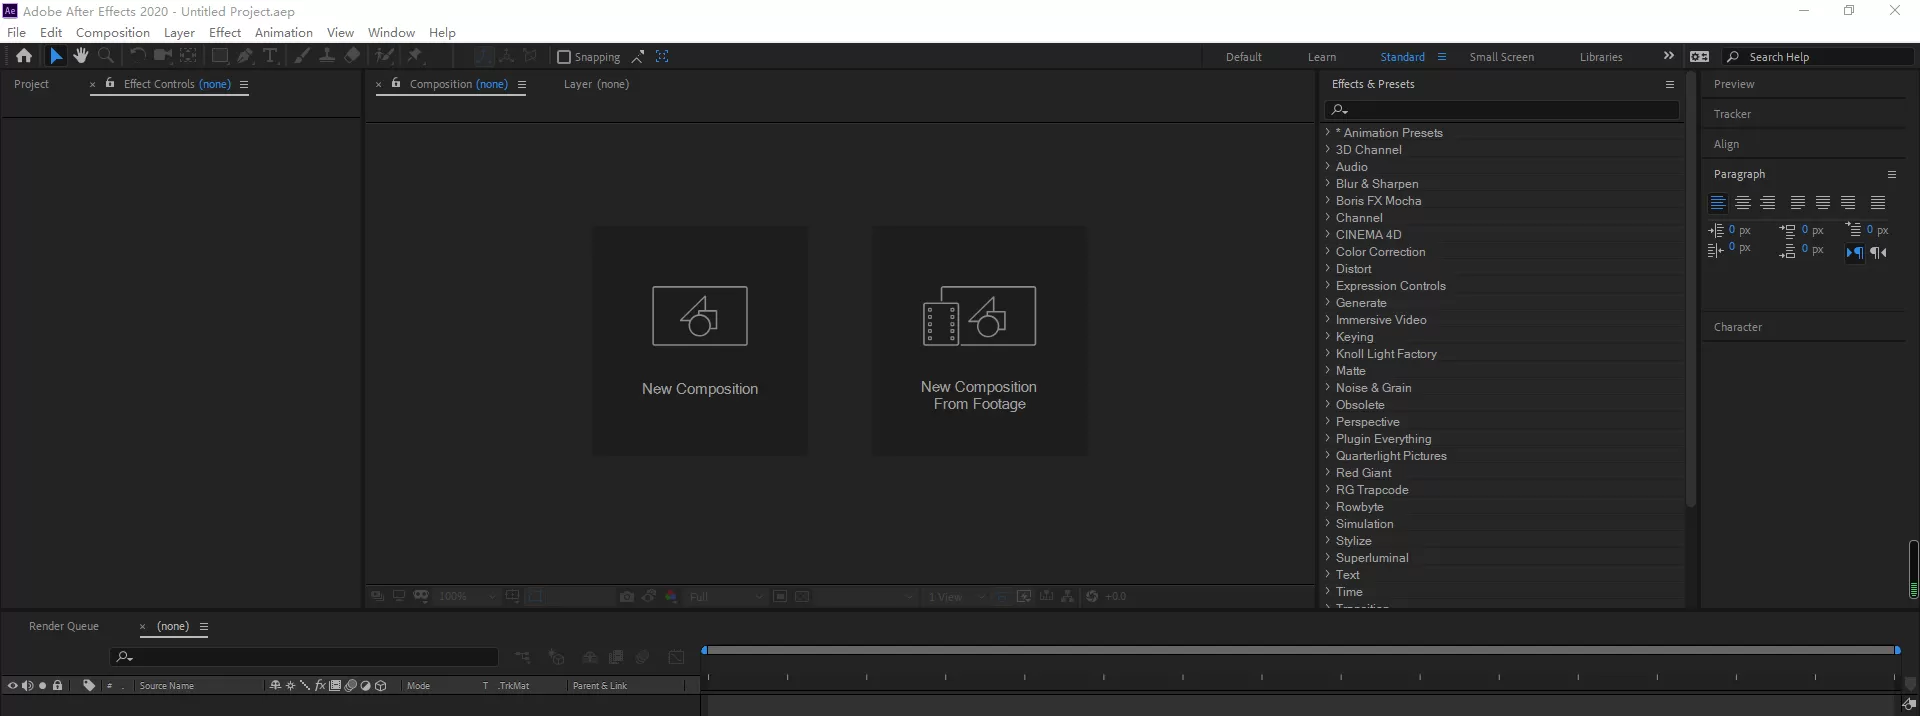1920x716 pixels.
Task: Switch to the Project panel tab
Action: tap(31, 84)
